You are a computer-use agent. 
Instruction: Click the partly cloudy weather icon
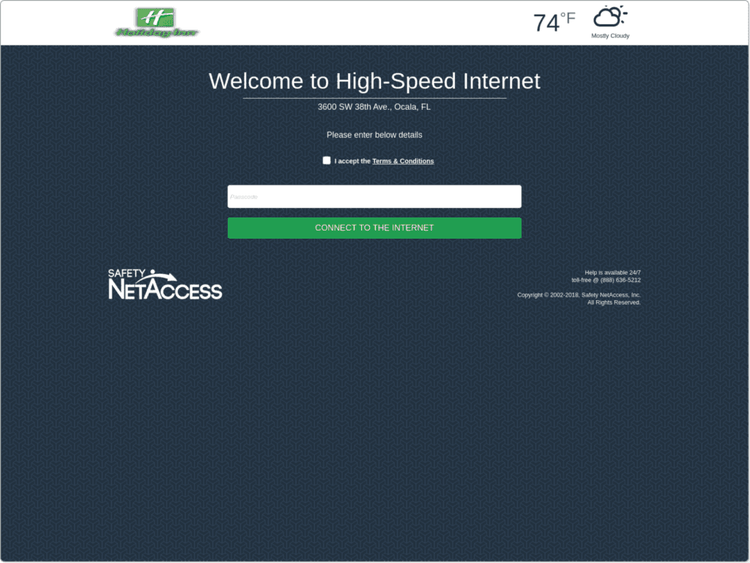tap(610, 17)
